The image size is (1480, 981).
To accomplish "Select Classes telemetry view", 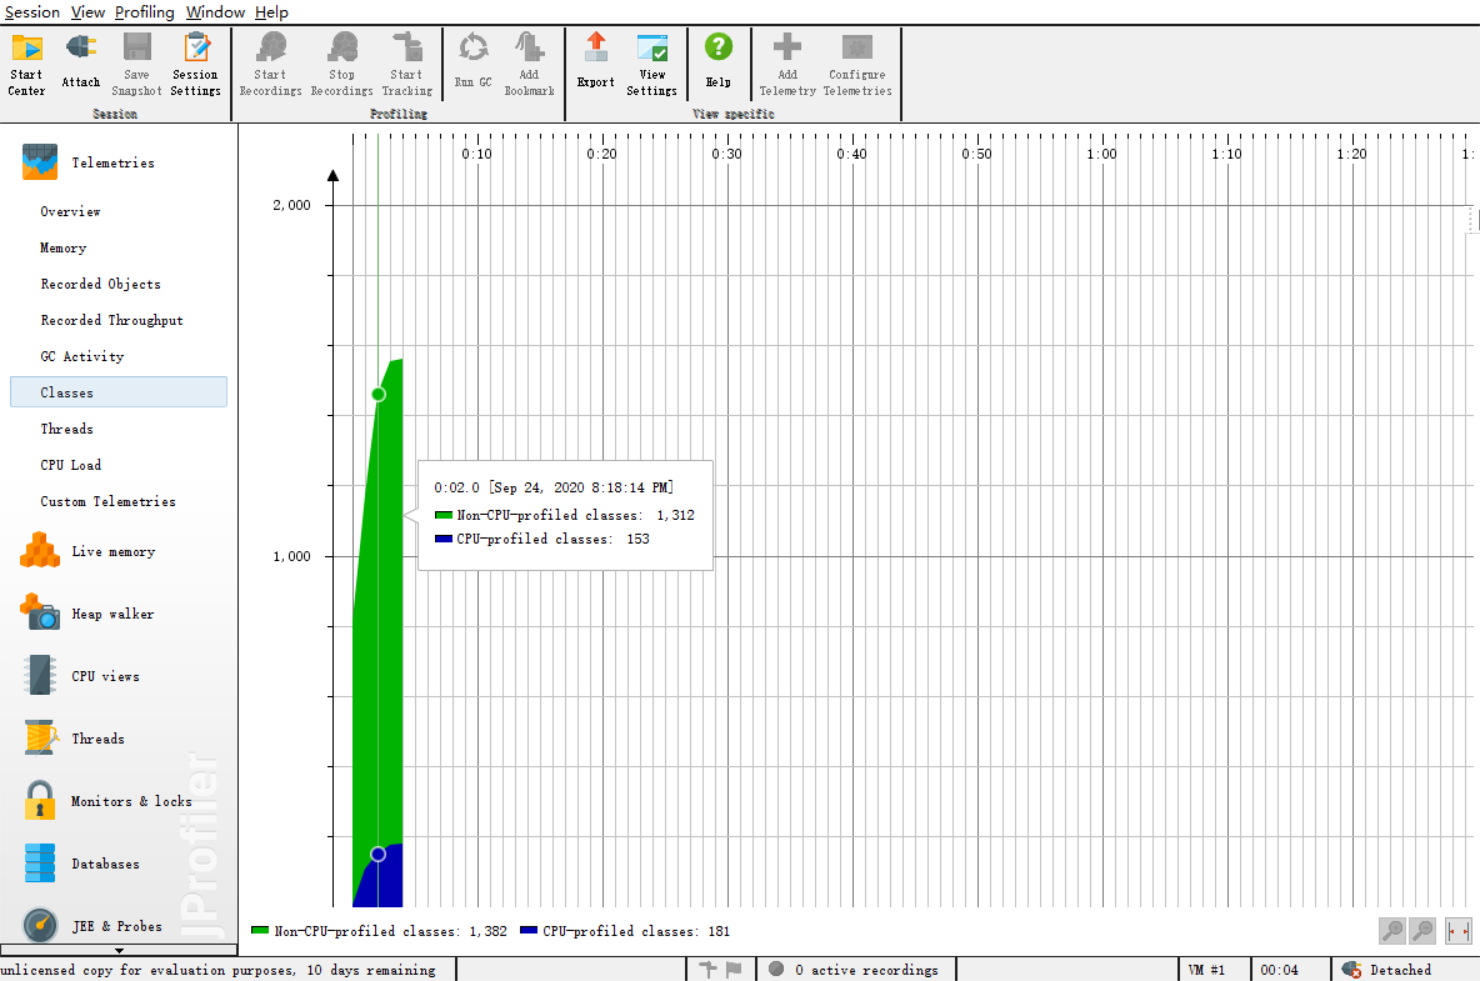I will (x=119, y=392).
